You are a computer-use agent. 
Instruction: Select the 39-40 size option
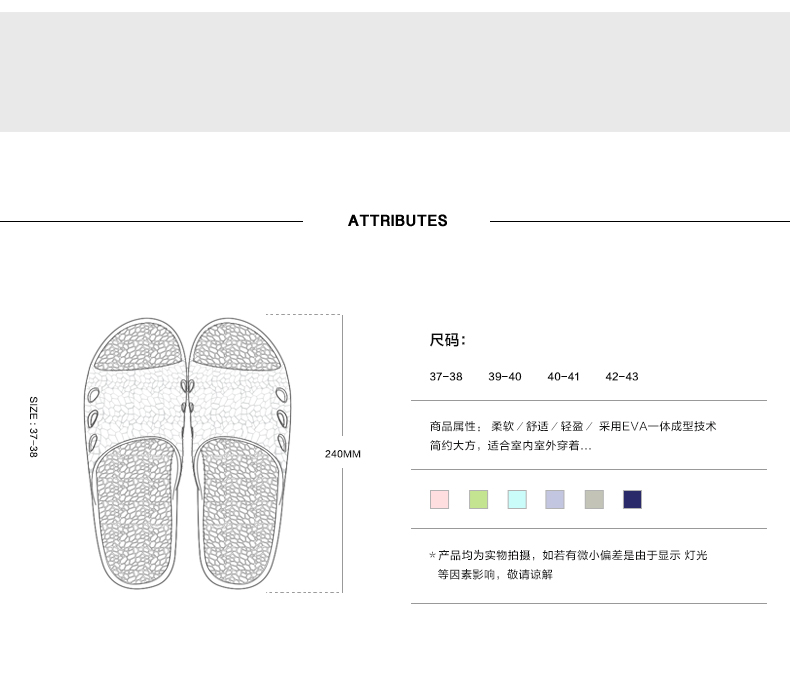click(x=505, y=377)
